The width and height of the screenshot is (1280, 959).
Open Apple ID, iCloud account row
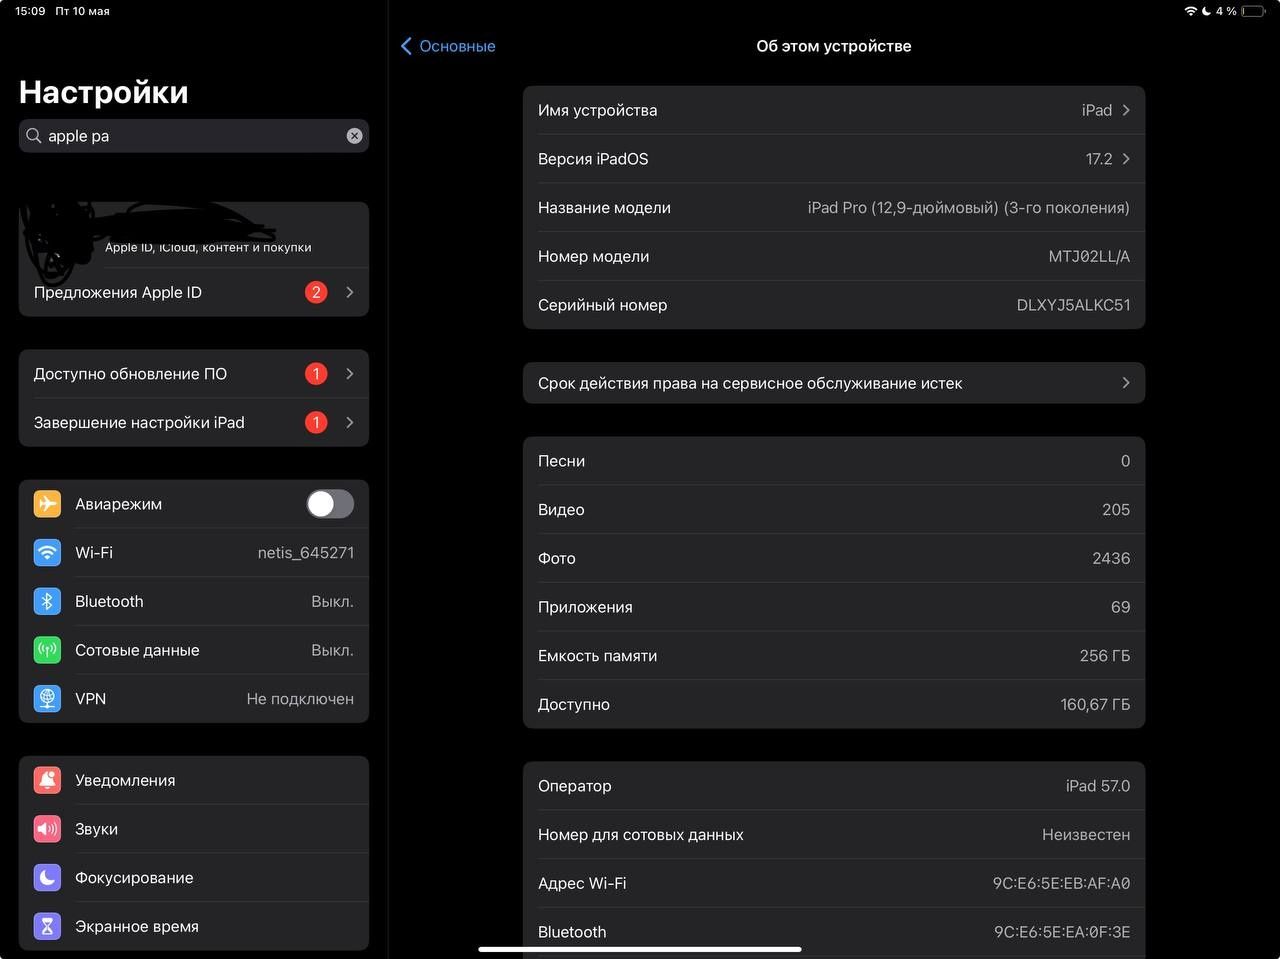pos(194,236)
